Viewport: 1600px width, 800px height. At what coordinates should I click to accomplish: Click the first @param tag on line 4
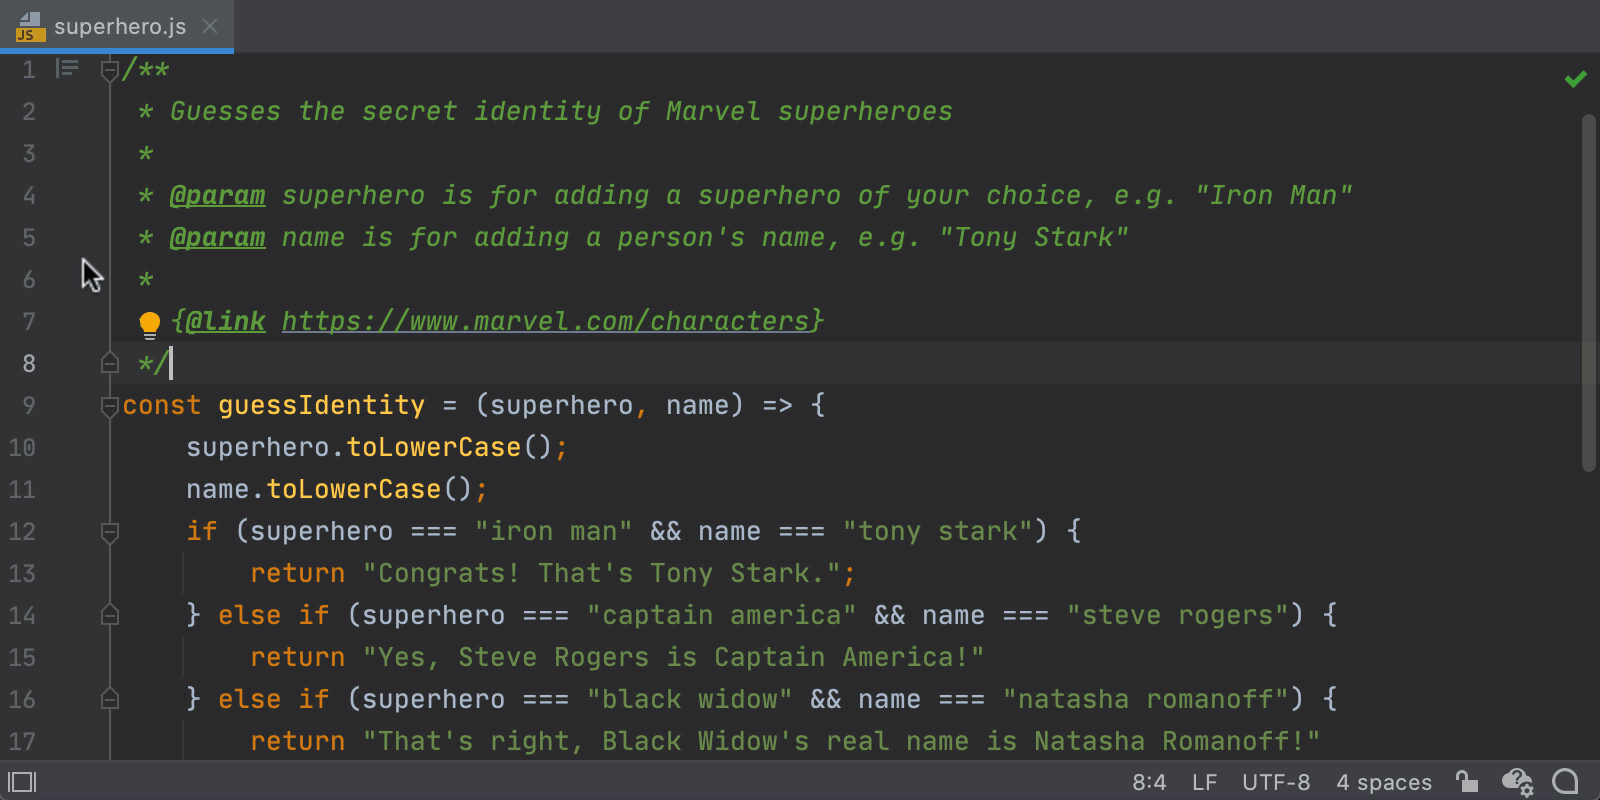tap(218, 195)
